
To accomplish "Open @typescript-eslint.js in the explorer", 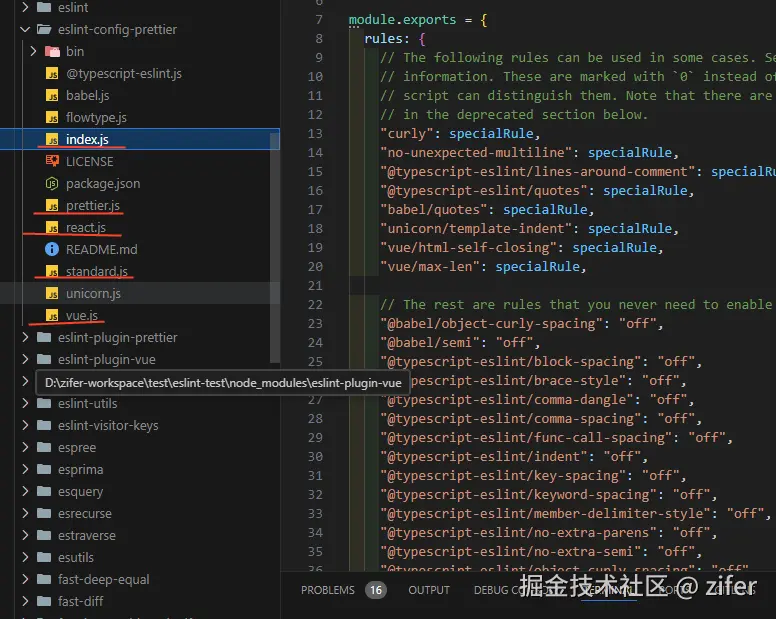I will pyautogui.click(x=124, y=74).
